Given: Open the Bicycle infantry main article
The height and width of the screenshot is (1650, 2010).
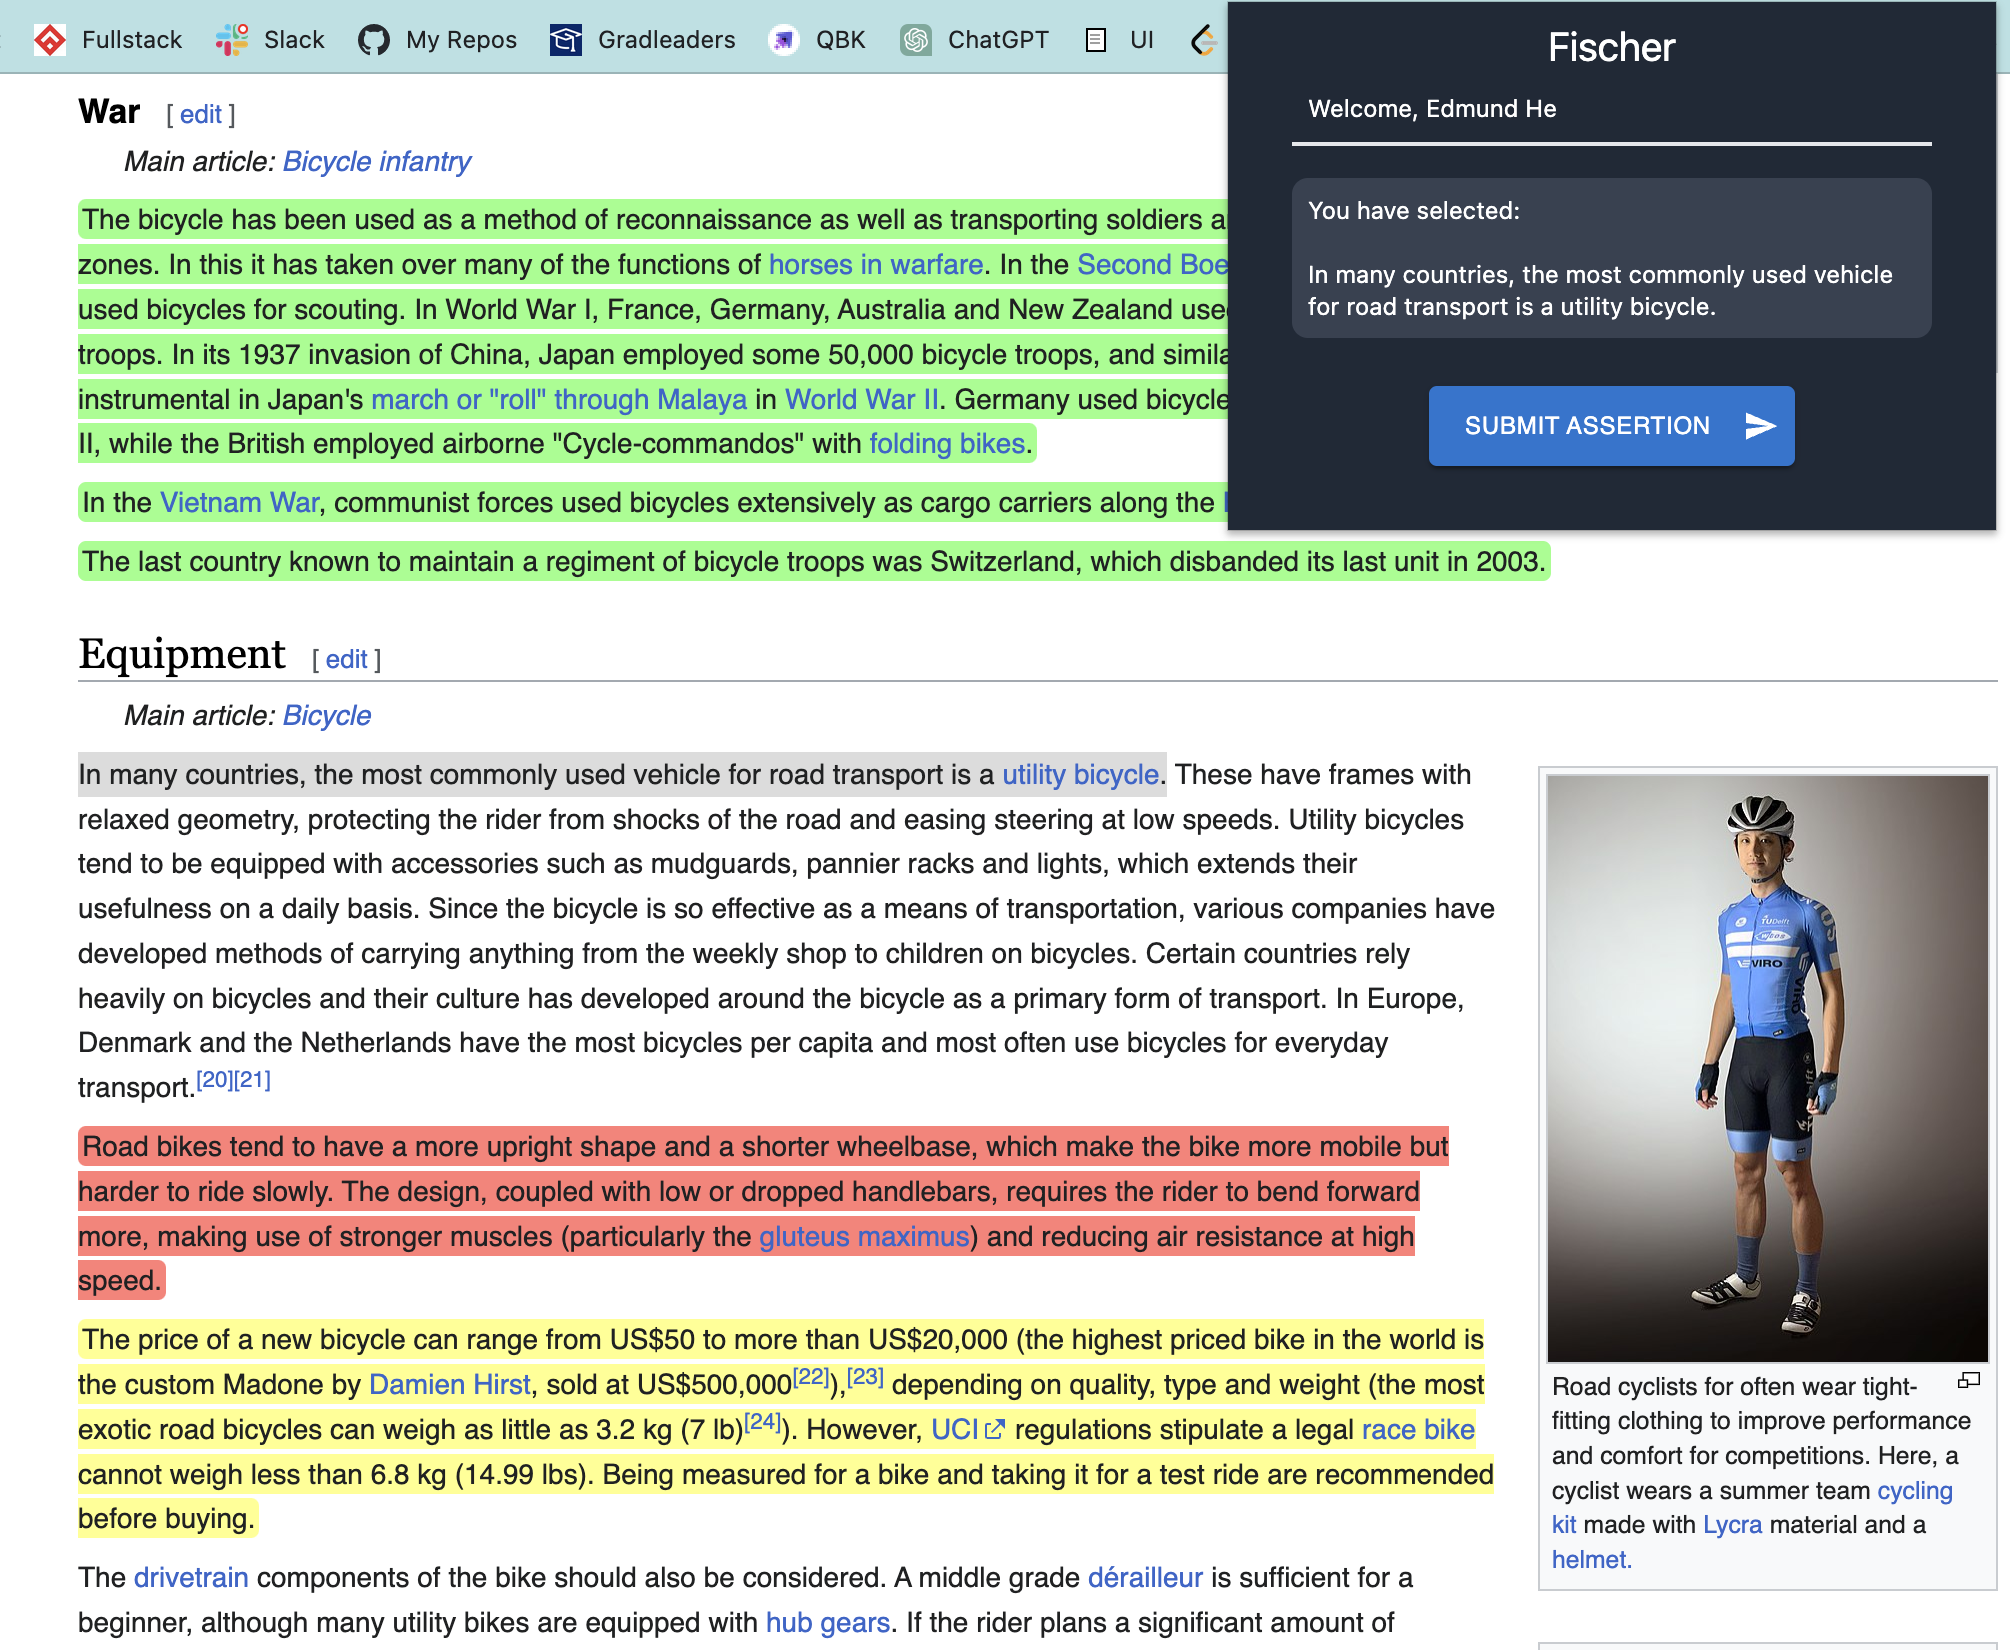Looking at the screenshot, I should coord(376,162).
